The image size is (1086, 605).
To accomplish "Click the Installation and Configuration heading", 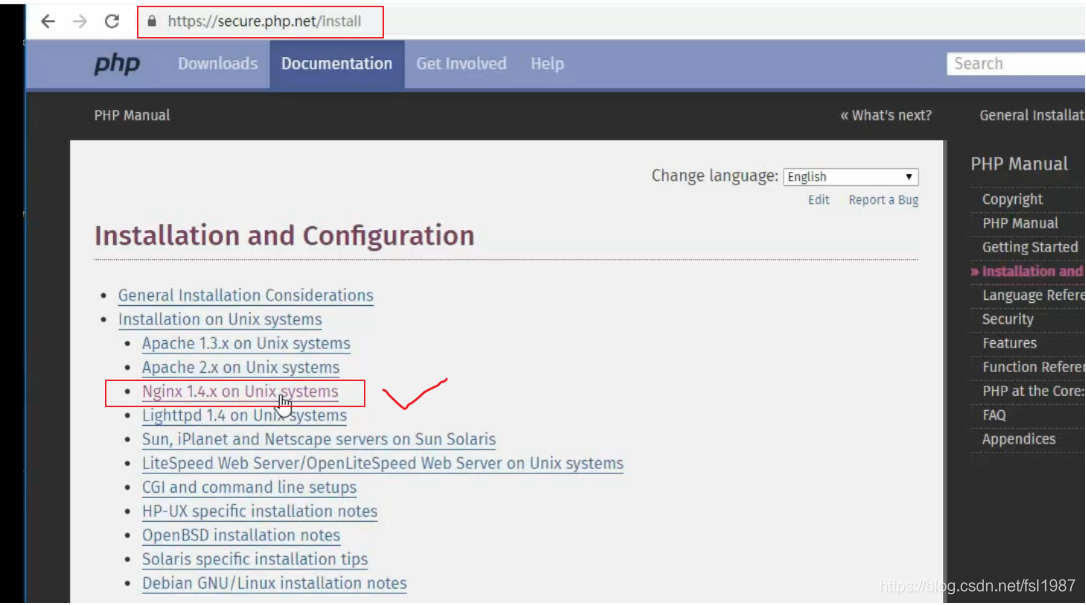I will click(x=284, y=236).
